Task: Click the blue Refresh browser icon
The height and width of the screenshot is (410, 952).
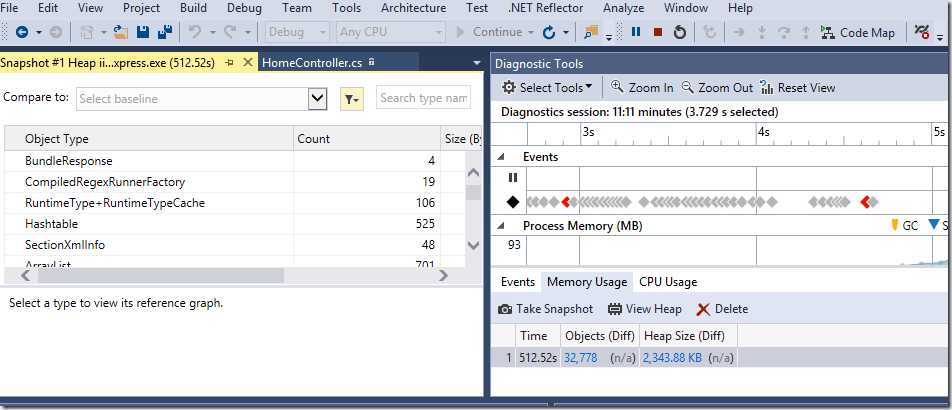Action: click(549, 33)
